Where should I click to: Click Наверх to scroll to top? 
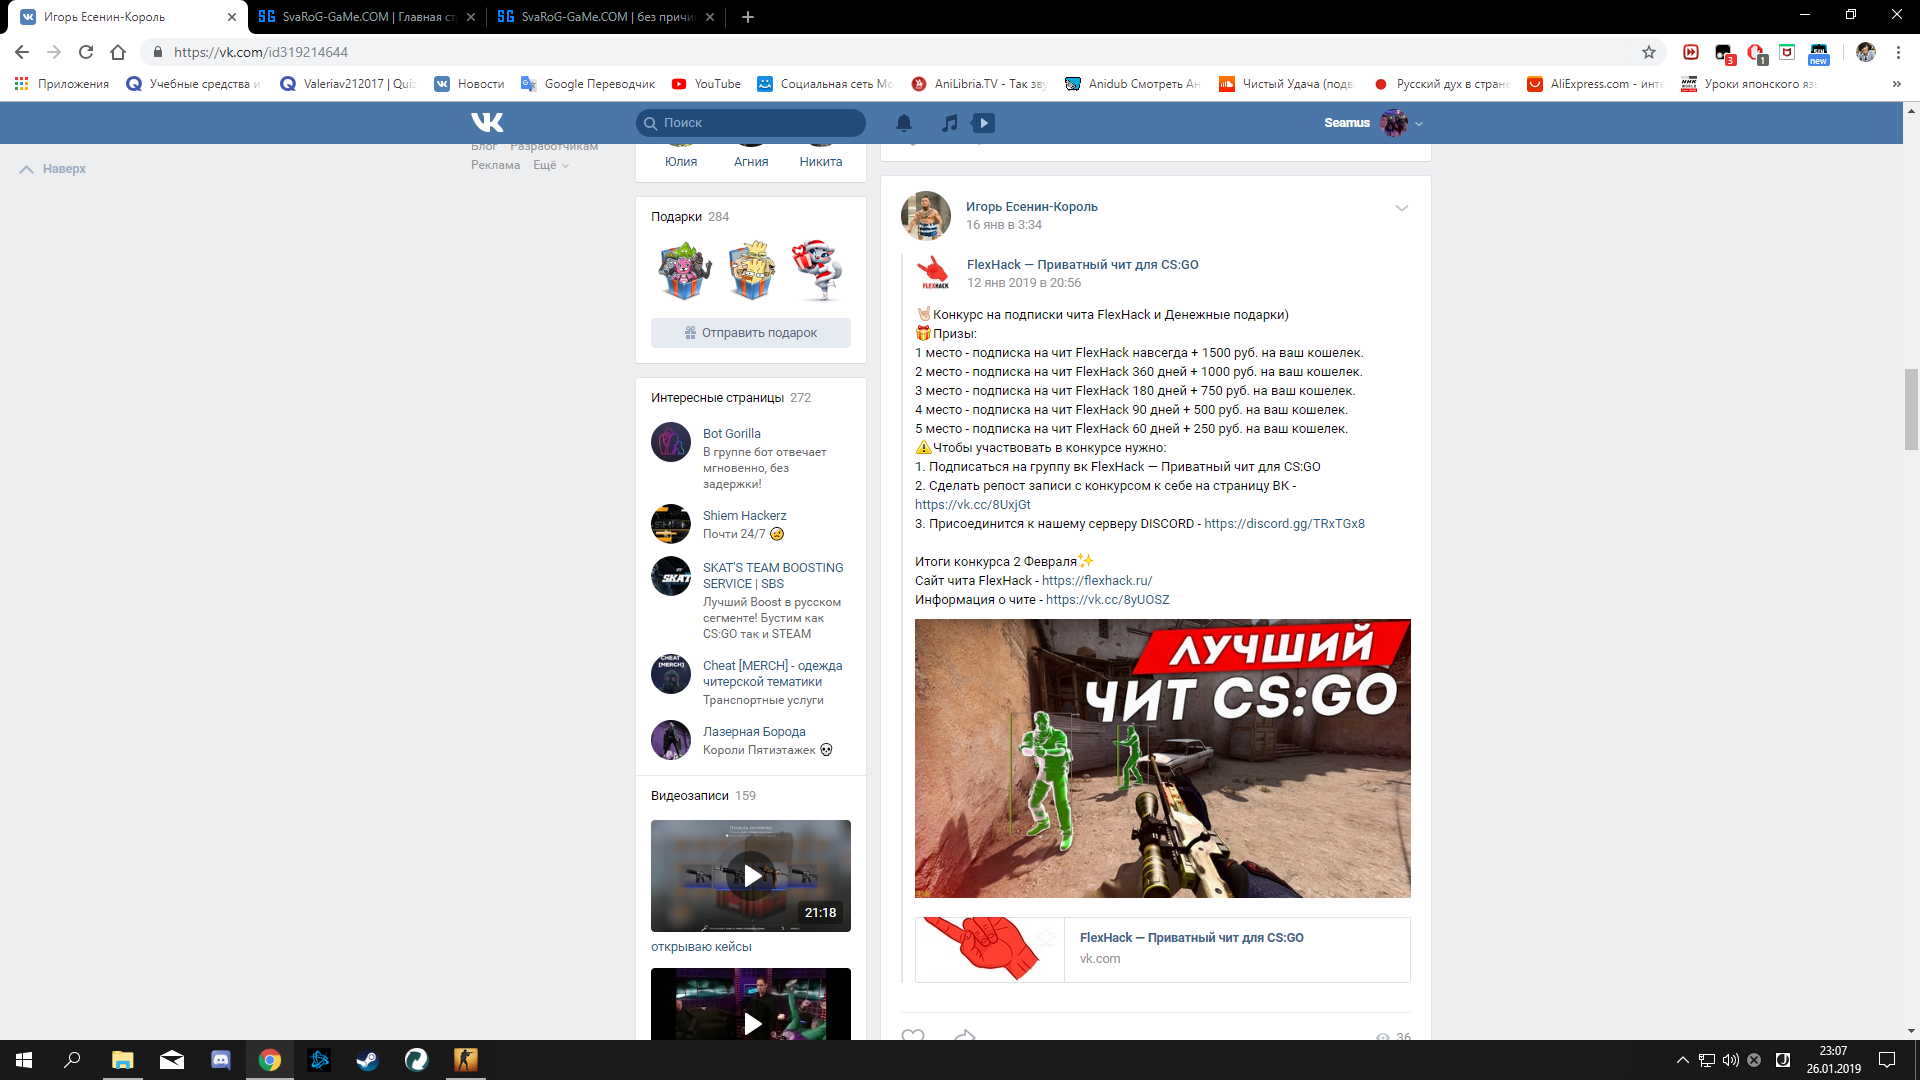click(53, 169)
